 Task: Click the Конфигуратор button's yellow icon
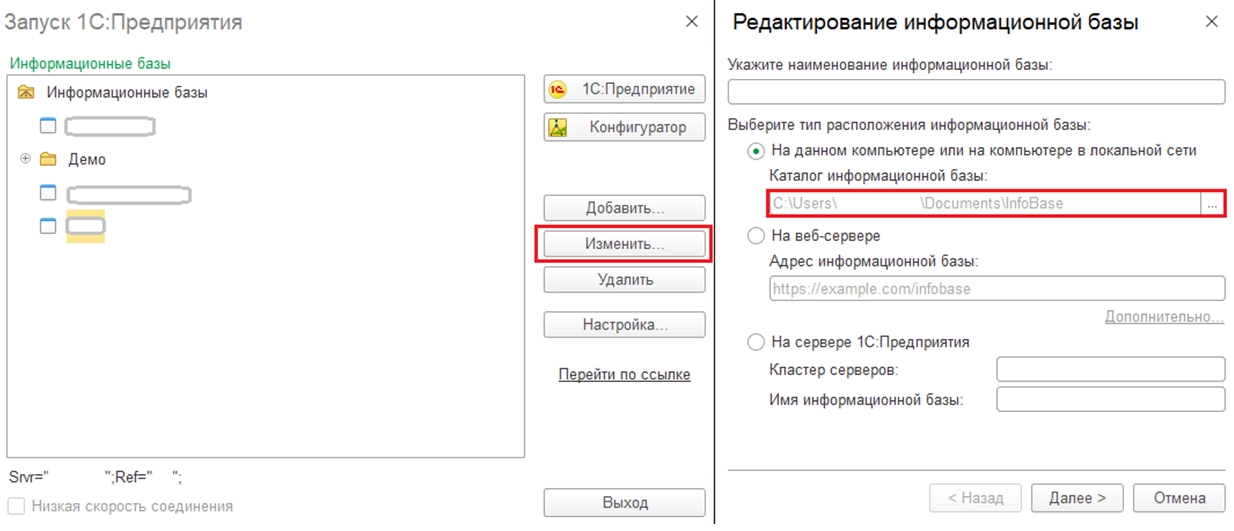(x=558, y=127)
